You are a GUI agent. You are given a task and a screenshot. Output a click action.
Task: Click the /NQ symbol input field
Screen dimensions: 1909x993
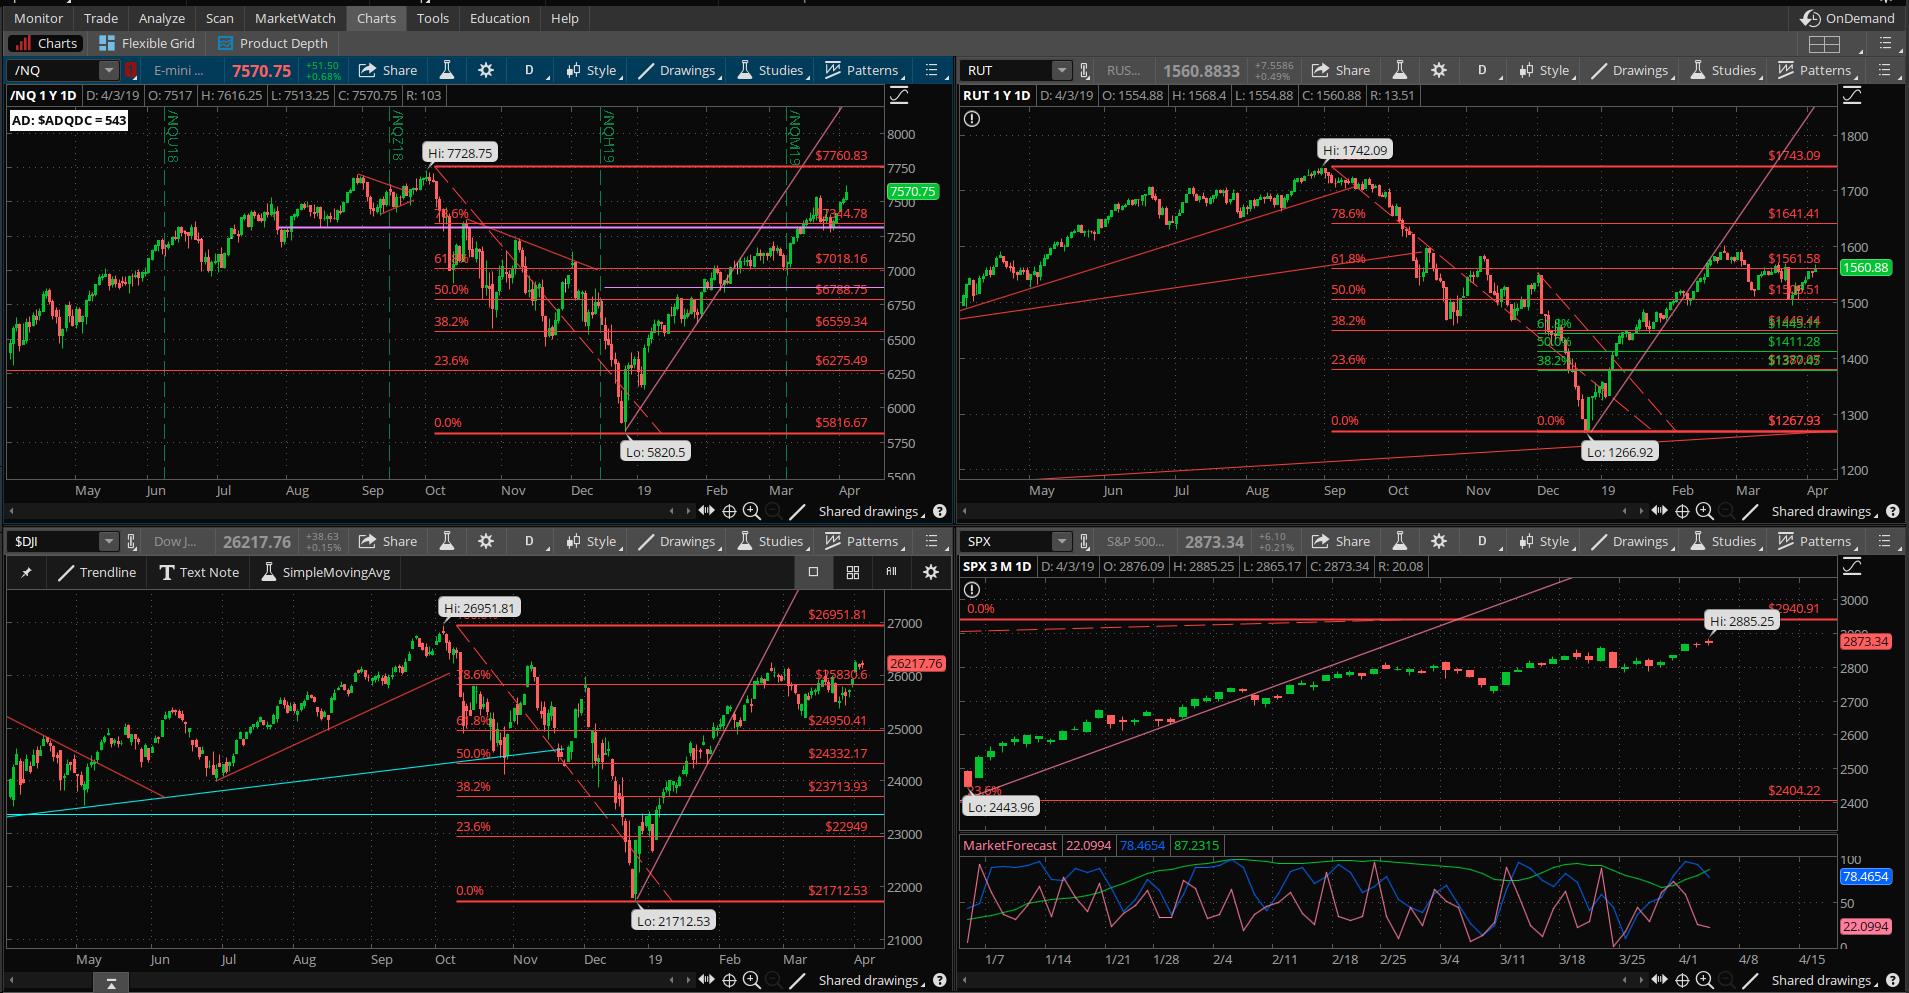pos(53,70)
